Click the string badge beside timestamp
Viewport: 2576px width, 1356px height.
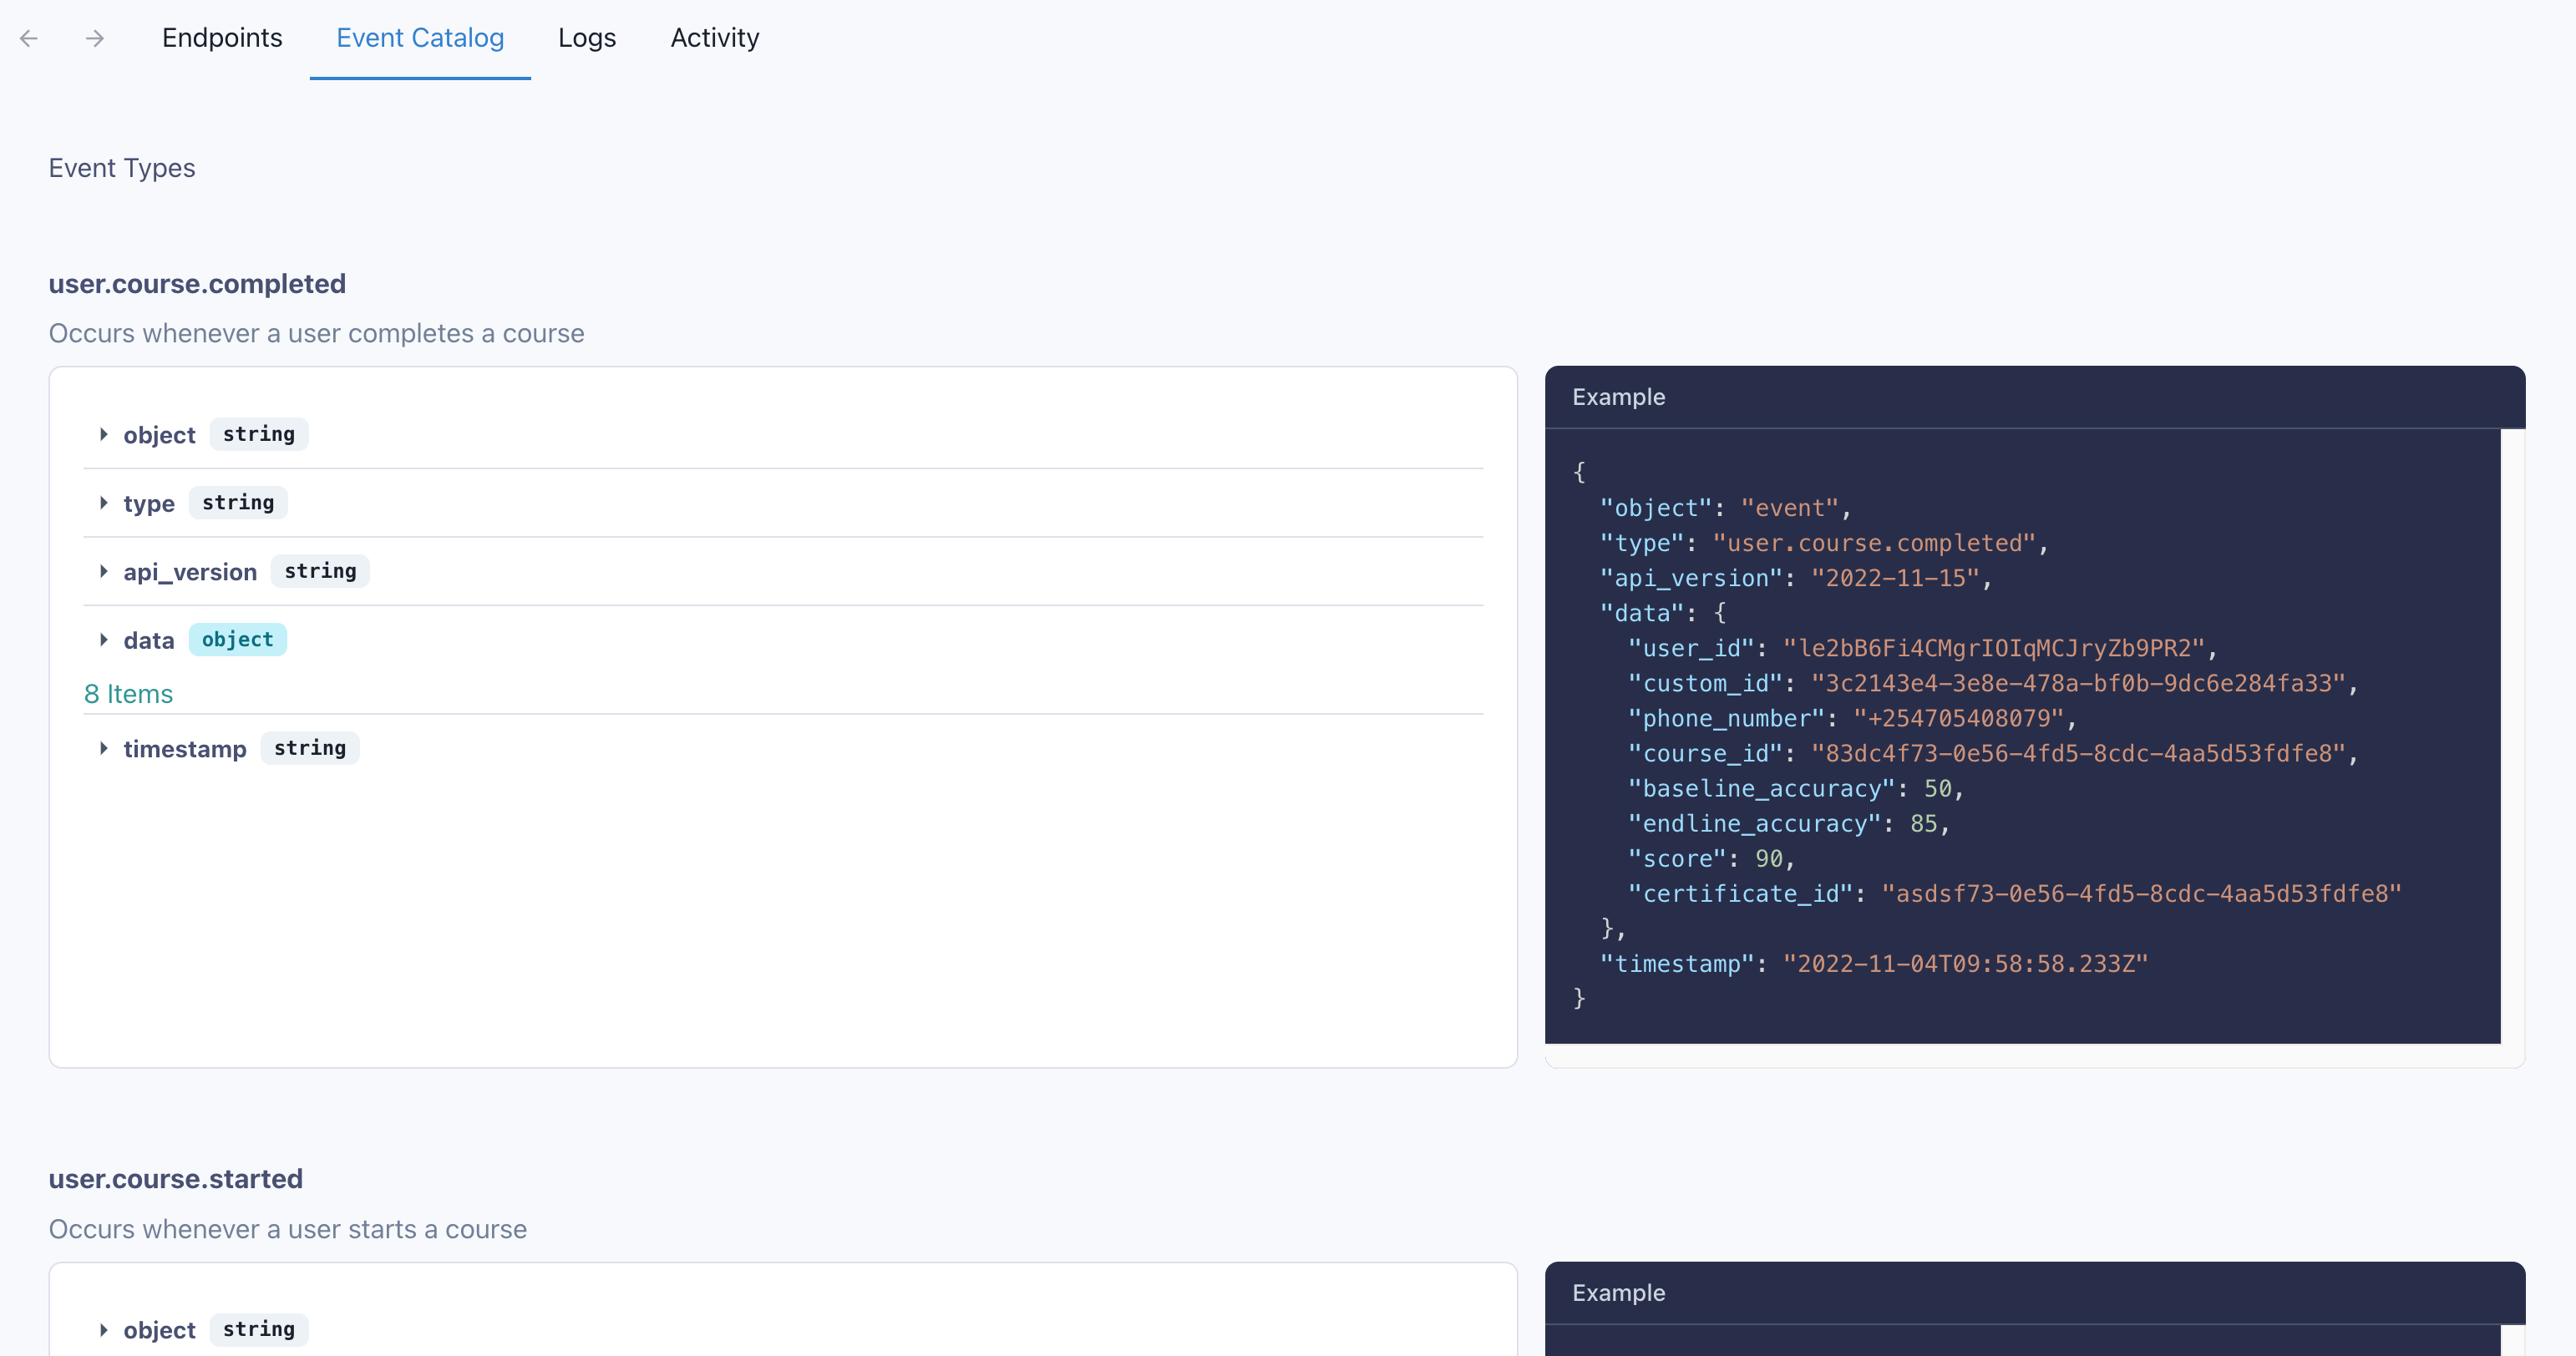click(310, 748)
